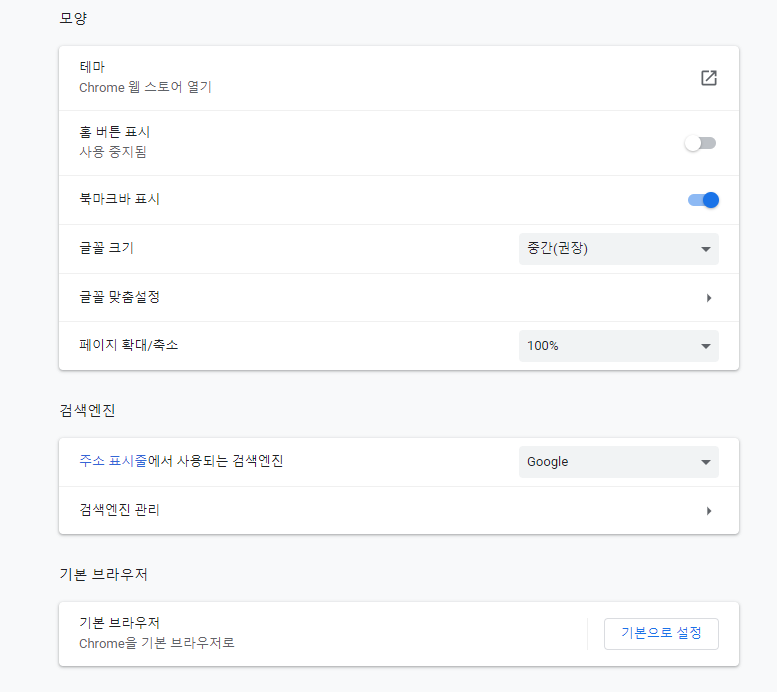This screenshot has height=692, width=777.
Task: Open the Chrome 웹 스토어 열기 theme row
Action: 399,78
